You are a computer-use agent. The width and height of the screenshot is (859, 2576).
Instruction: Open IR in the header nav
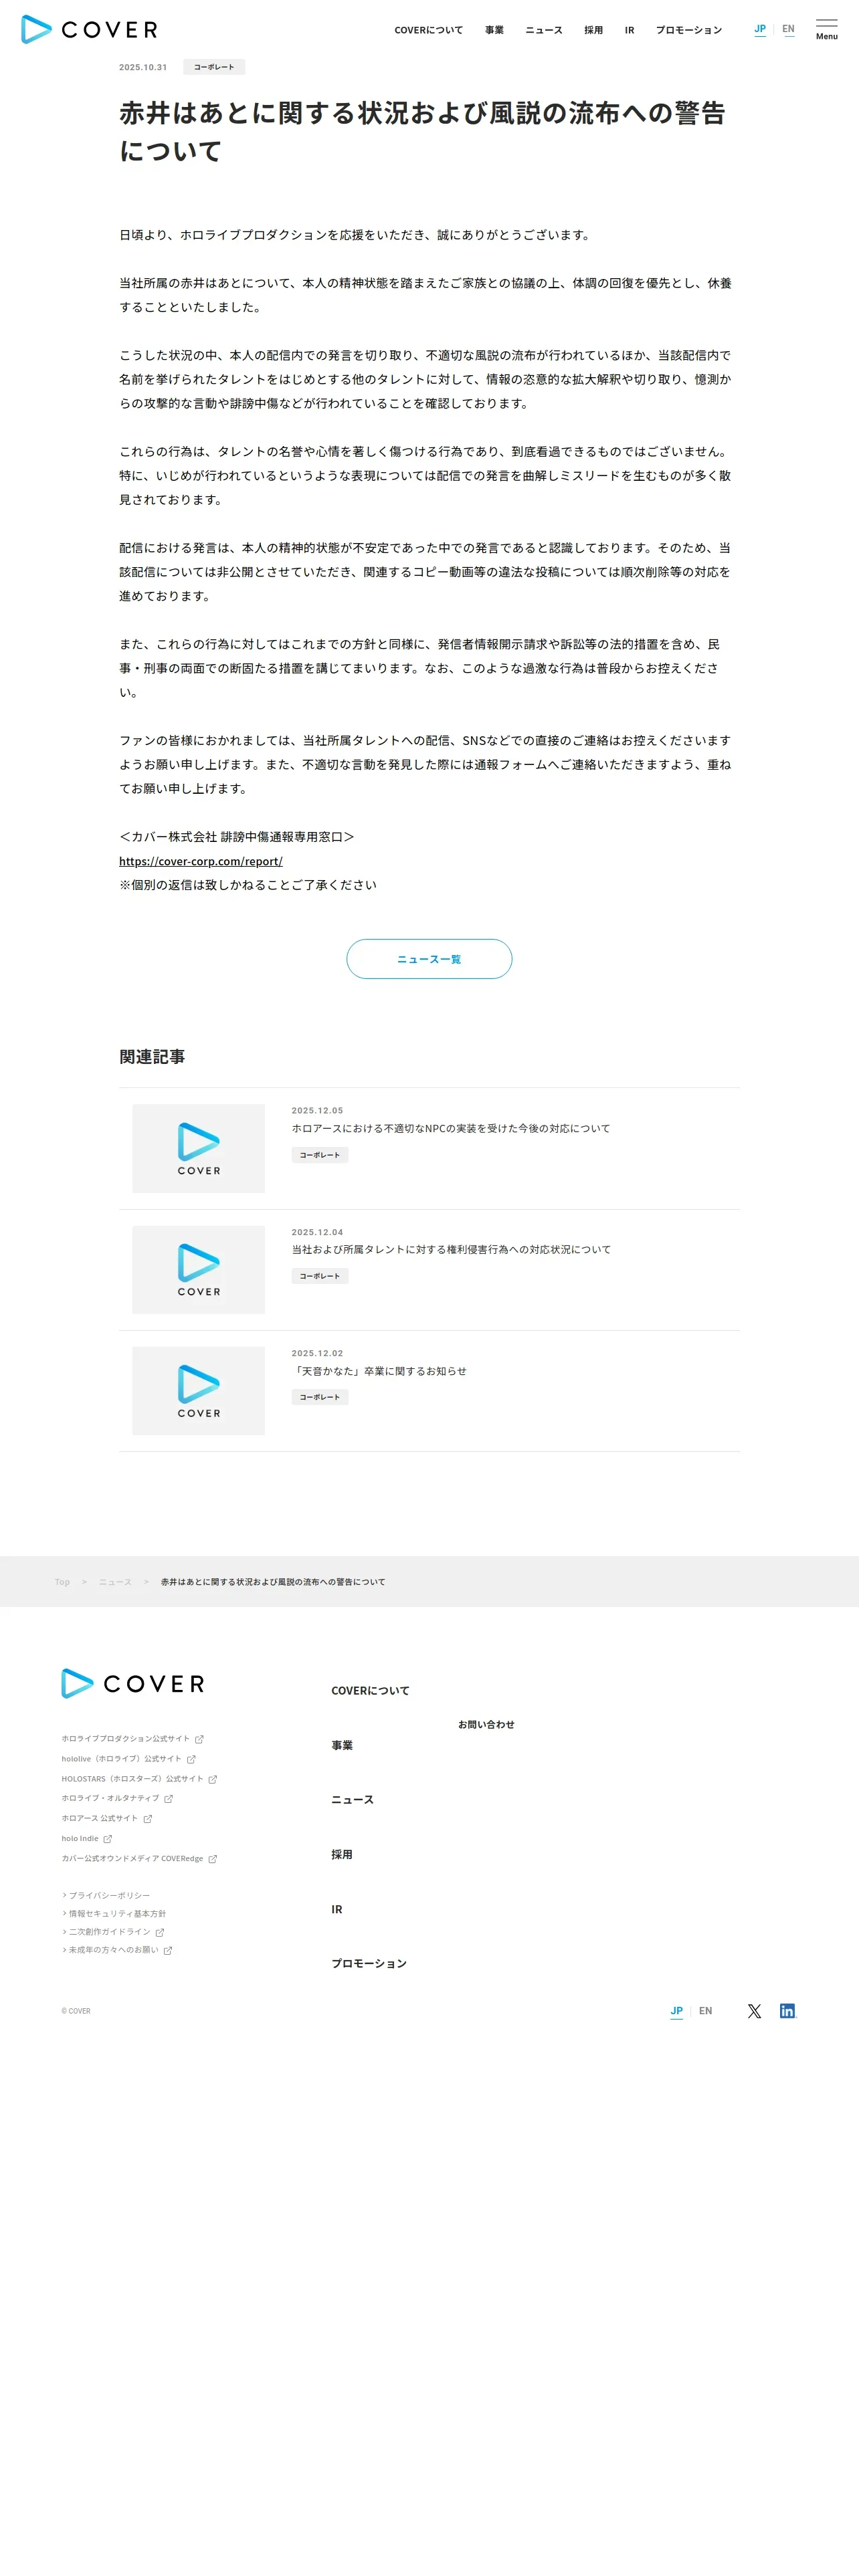[x=629, y=30]
